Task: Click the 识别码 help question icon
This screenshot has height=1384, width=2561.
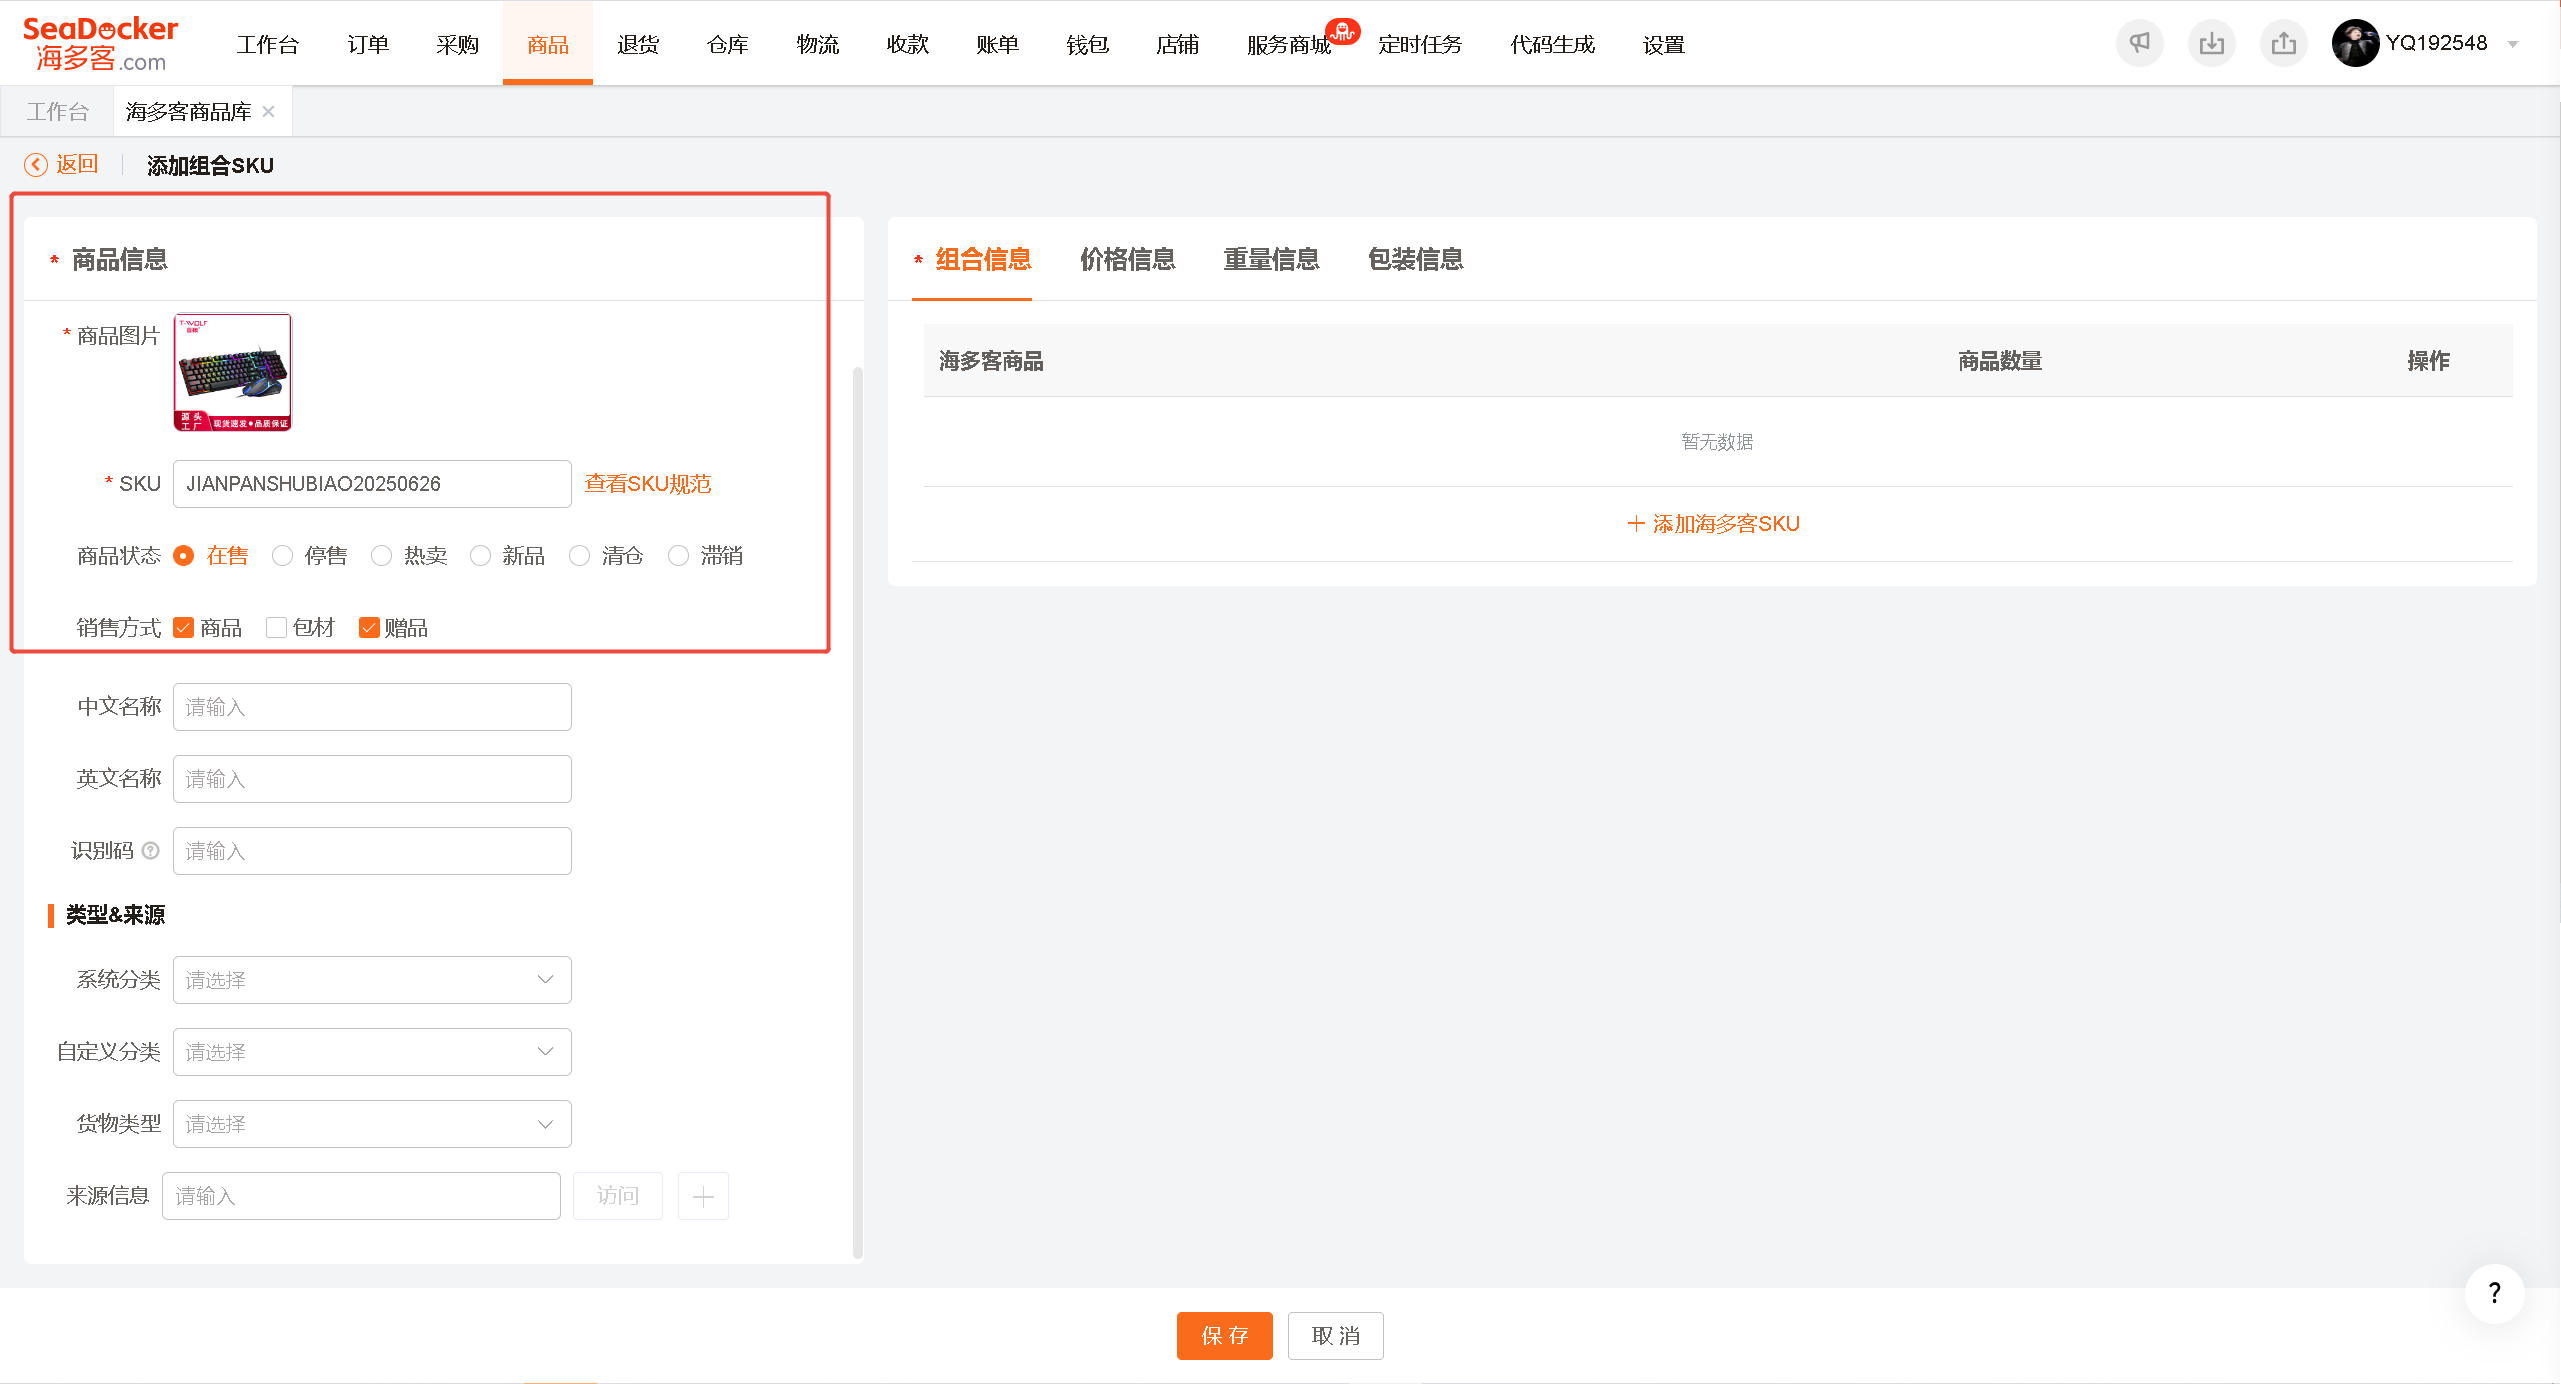Action: (x=150, y=851)
